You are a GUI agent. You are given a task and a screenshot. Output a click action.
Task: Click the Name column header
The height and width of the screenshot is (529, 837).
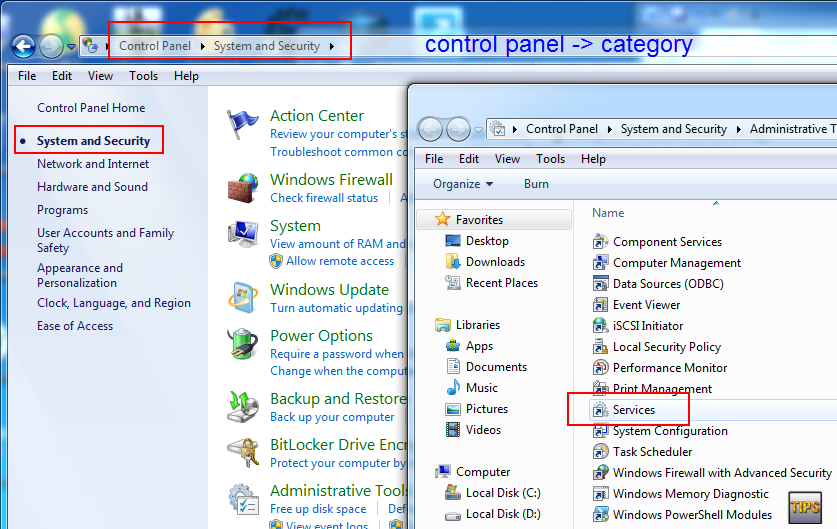608,213
